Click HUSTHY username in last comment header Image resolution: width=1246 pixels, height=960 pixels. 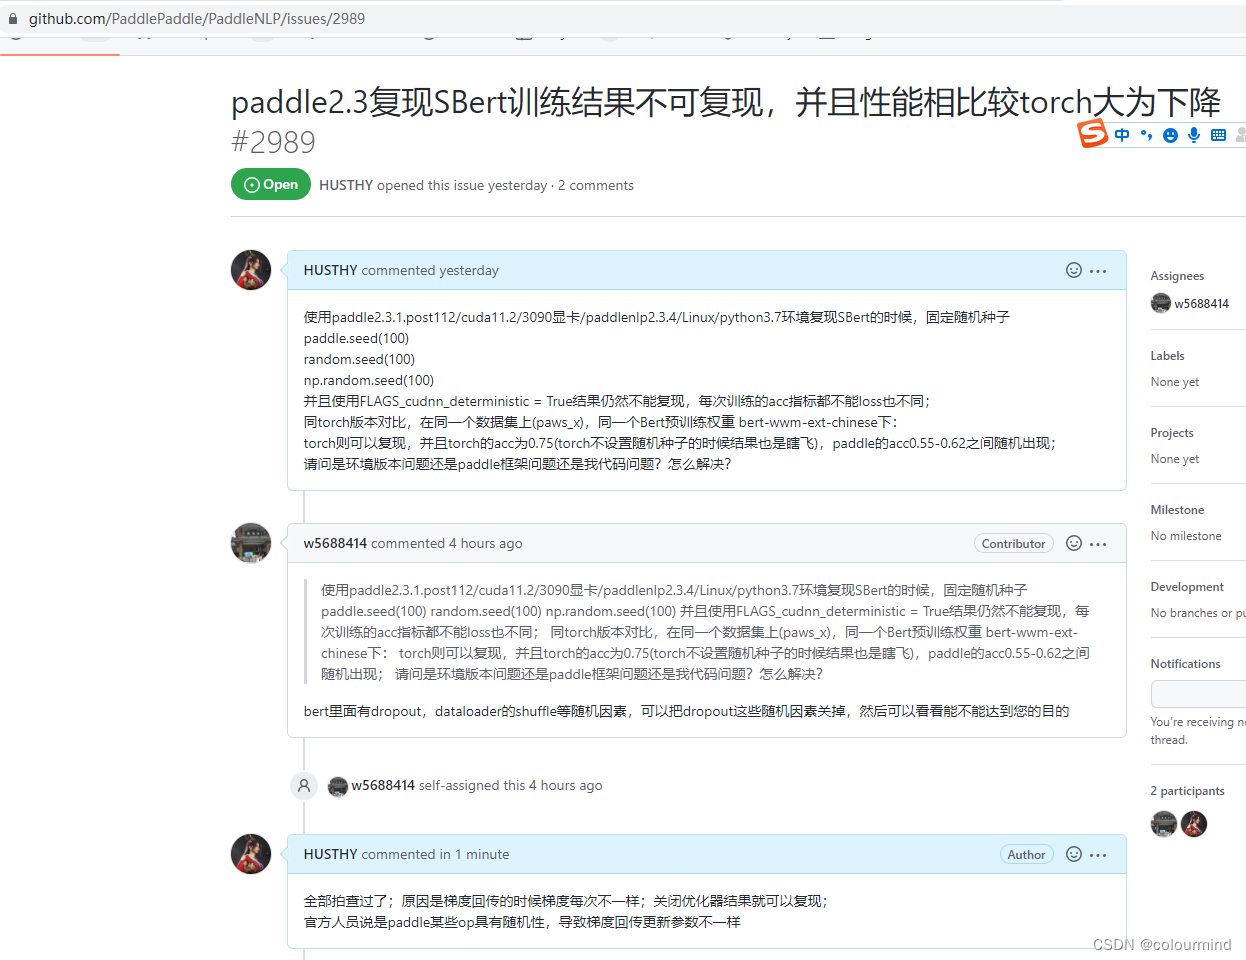tap(330, 854)
